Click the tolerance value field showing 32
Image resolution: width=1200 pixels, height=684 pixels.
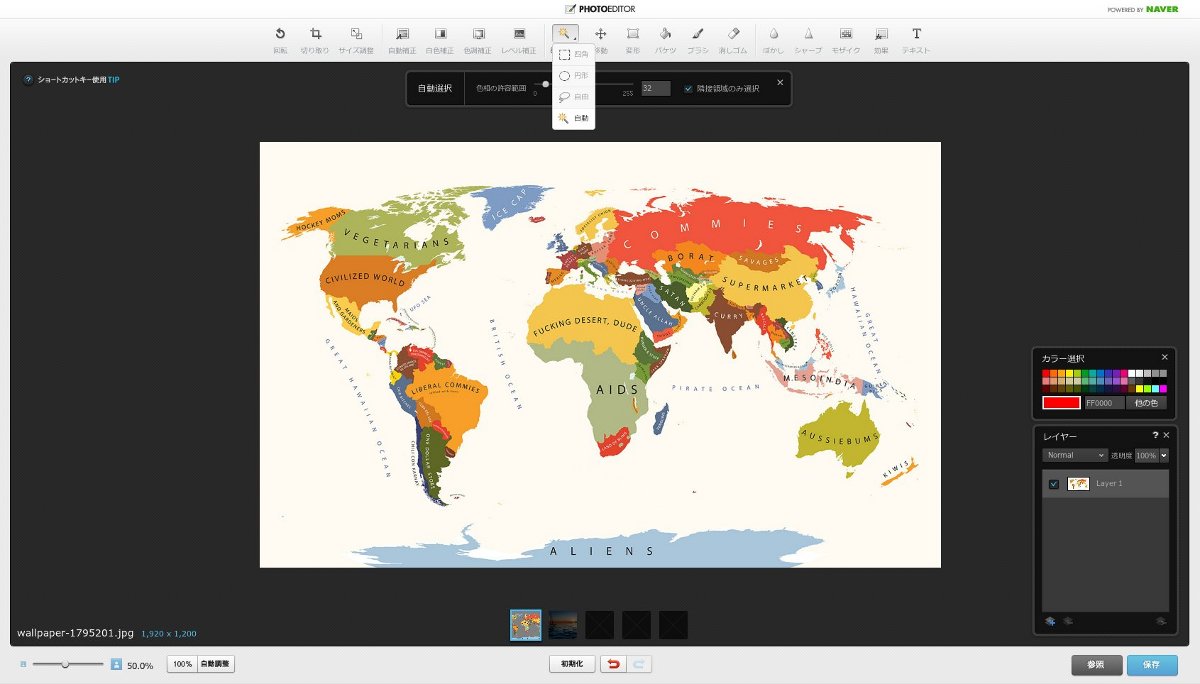click(x=656, y=88)
